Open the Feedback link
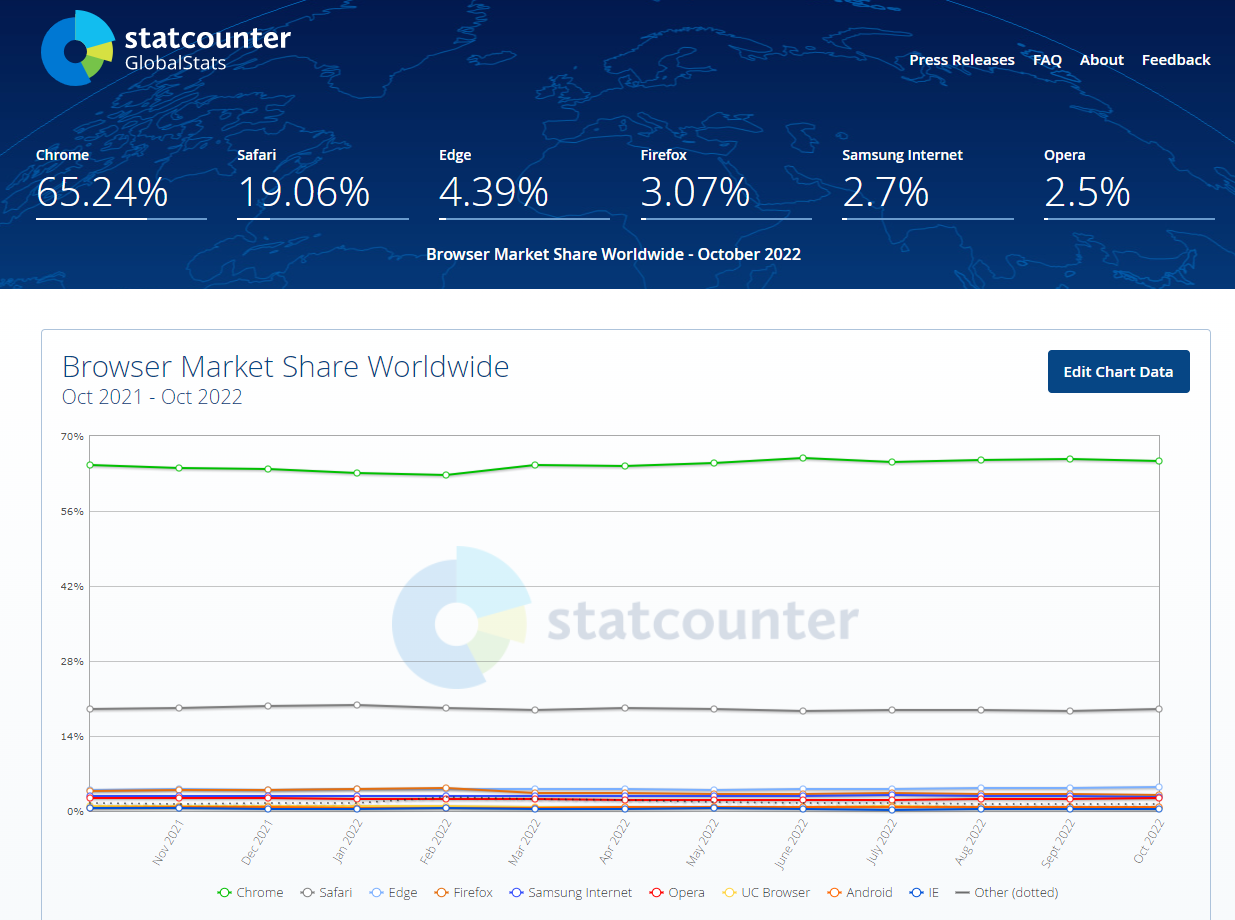1235x920 pixels. (1176, 60)
